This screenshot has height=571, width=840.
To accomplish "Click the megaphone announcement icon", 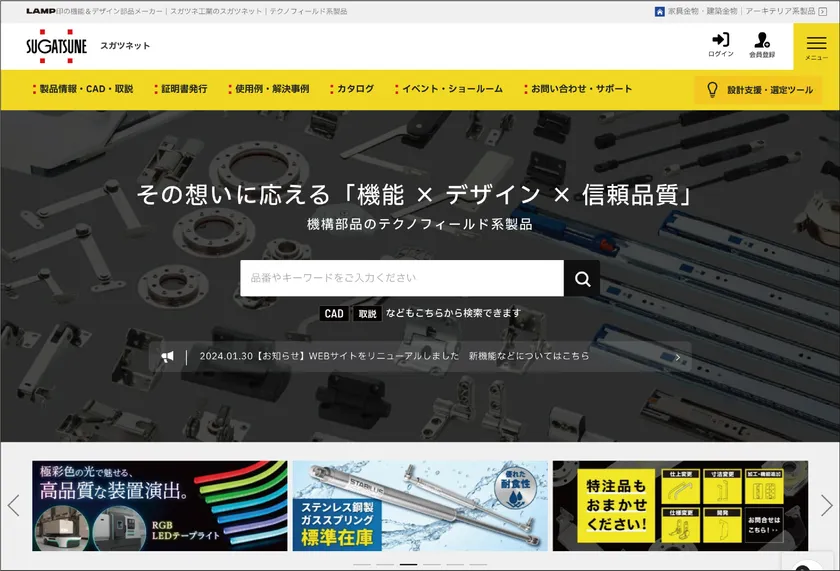I will point(168,356).
